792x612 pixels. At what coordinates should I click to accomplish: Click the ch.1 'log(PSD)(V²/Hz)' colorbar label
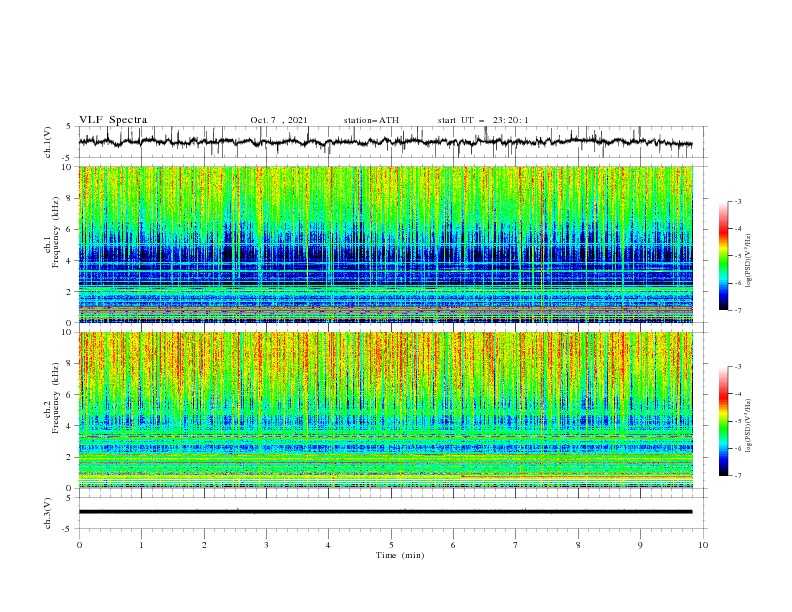(749, 261)
